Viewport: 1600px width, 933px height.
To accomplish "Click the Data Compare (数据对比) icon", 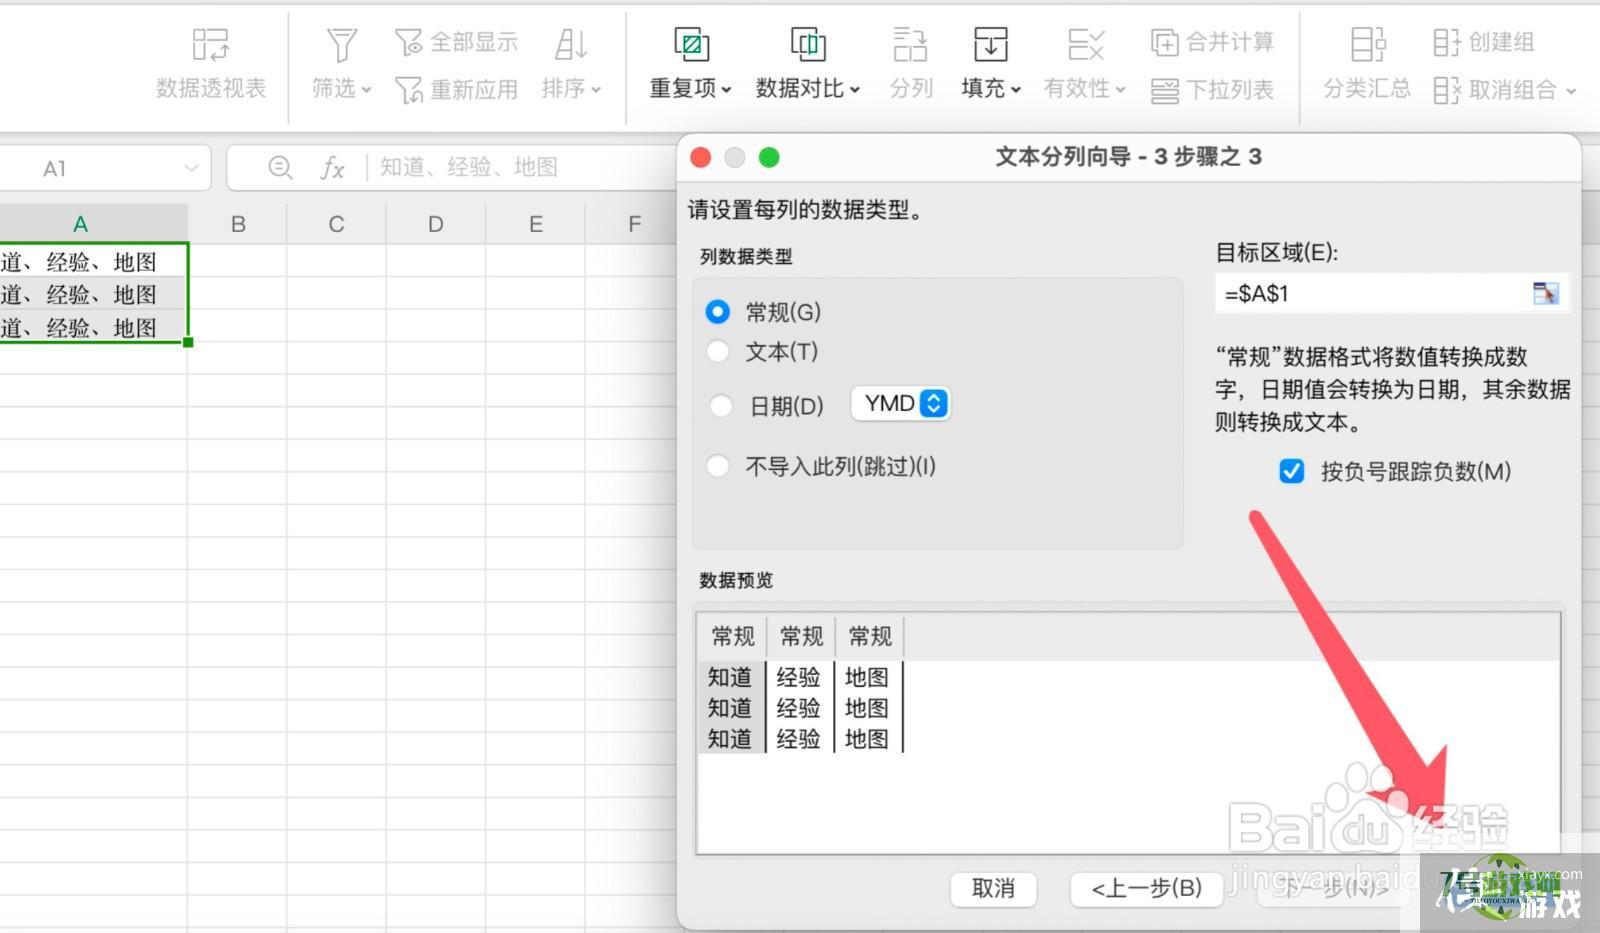I will pyautogui.click(x=807, y=45).
